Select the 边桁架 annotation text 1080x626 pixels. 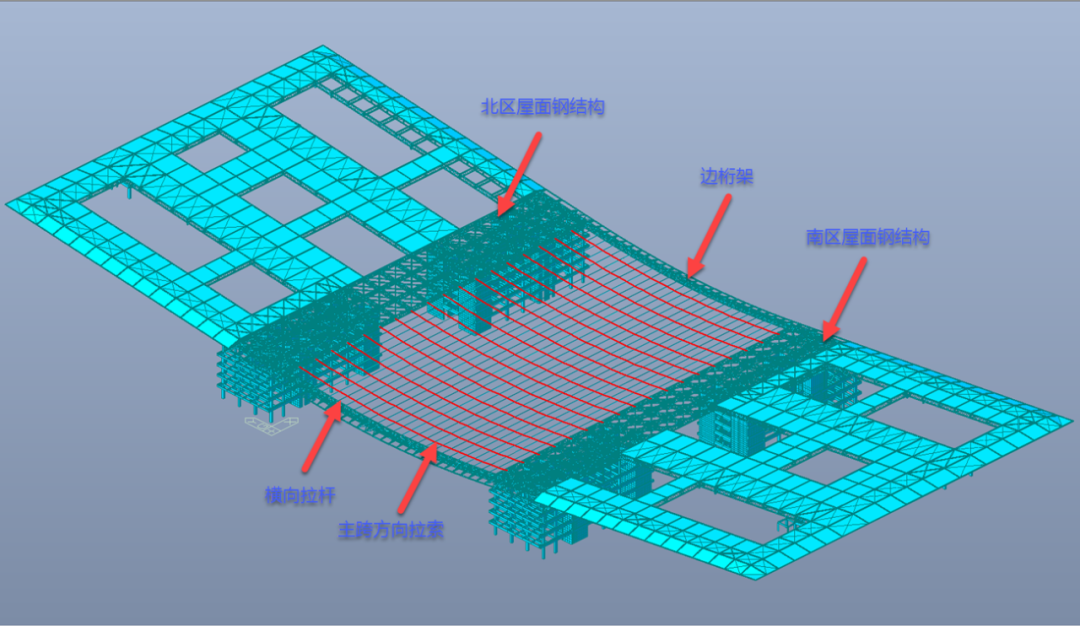click(726, 177)
